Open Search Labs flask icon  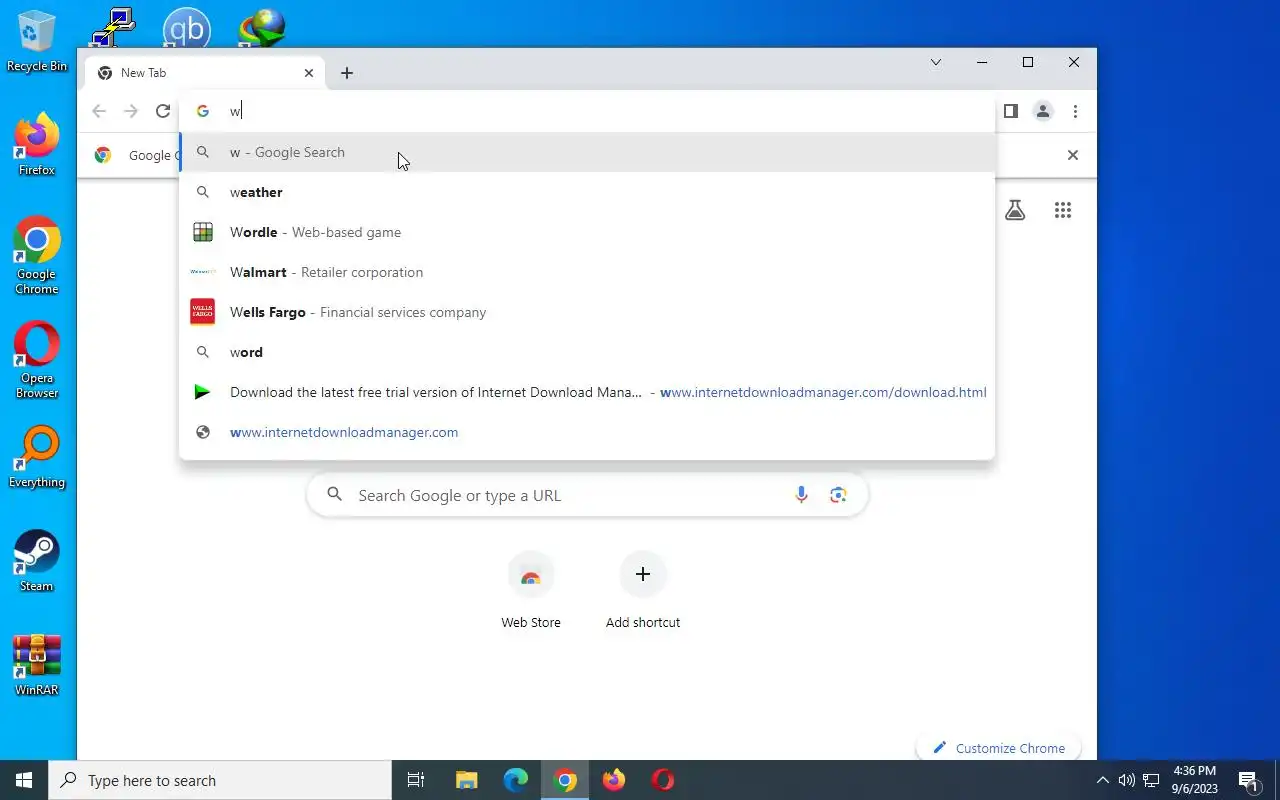(x=1015, y=210)
